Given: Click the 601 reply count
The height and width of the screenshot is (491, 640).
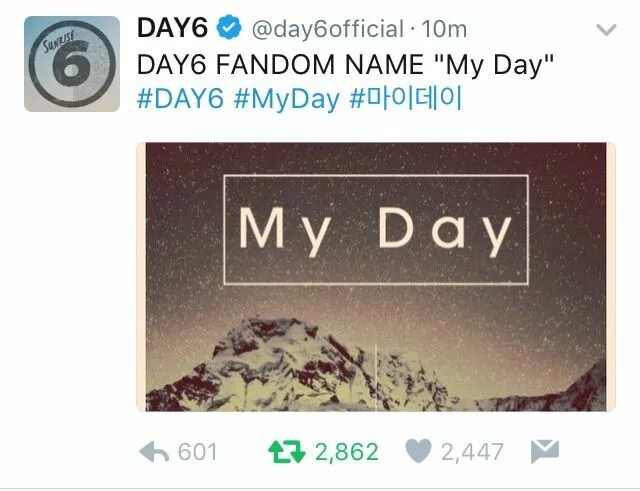Looking at the screenshot, I should 198,452.
